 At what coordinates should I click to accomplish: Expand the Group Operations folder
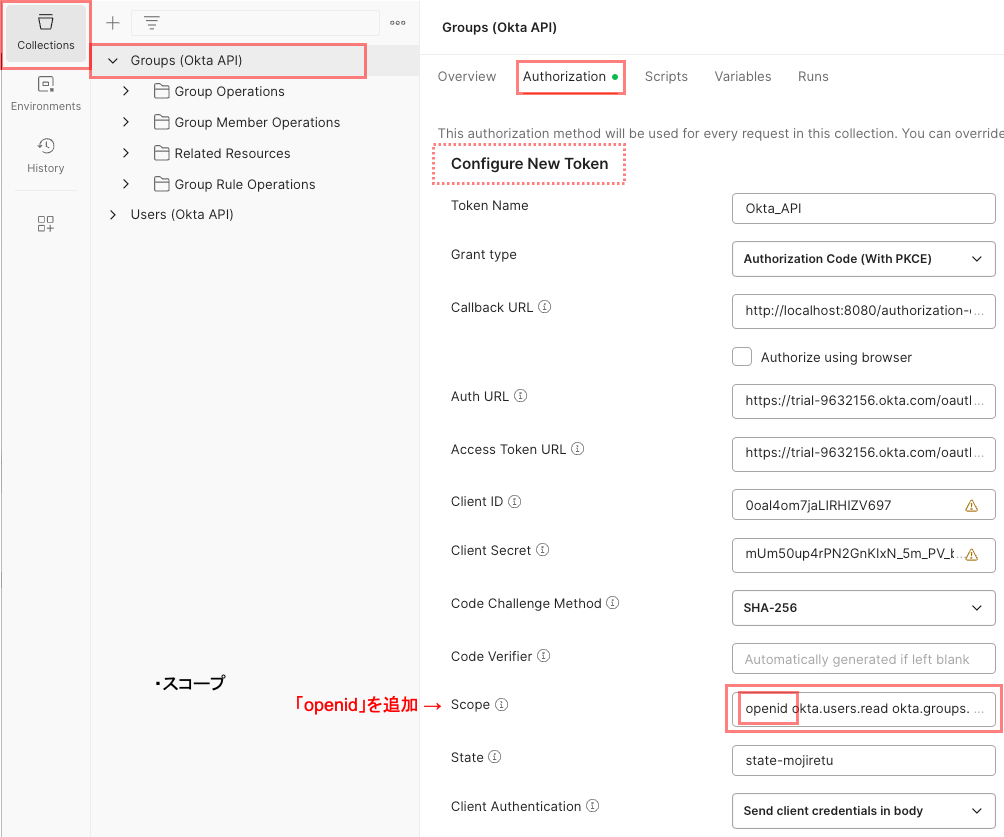click(x=126, y=91)
